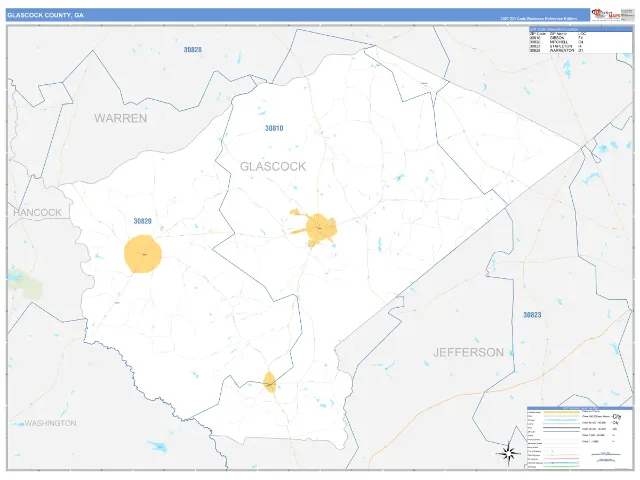This screenshot has height=480, width=640.
Task: Click the small southern orange city area
Action: 270,382
